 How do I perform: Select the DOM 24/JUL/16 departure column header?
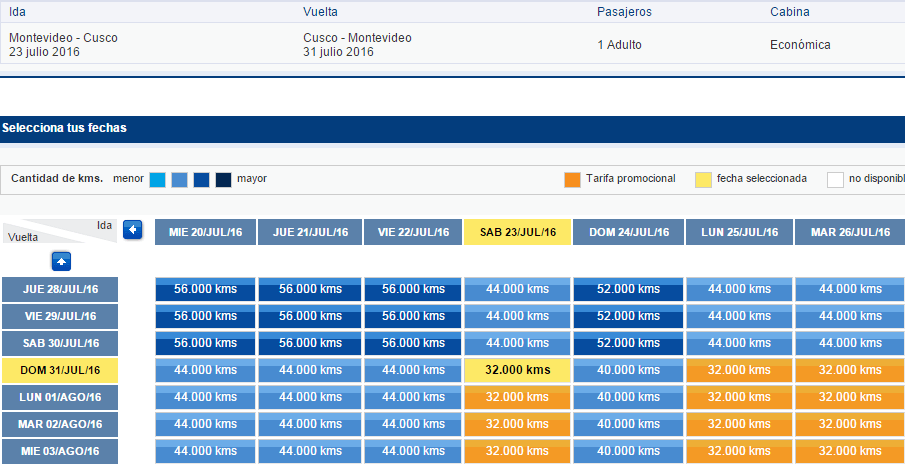[x=629, y=232]
